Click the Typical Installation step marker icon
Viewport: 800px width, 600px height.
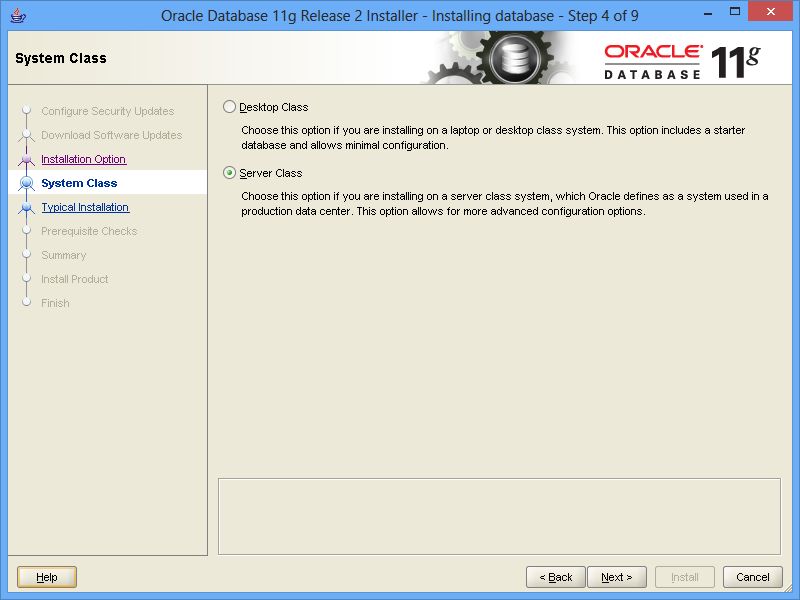point(27,207)
